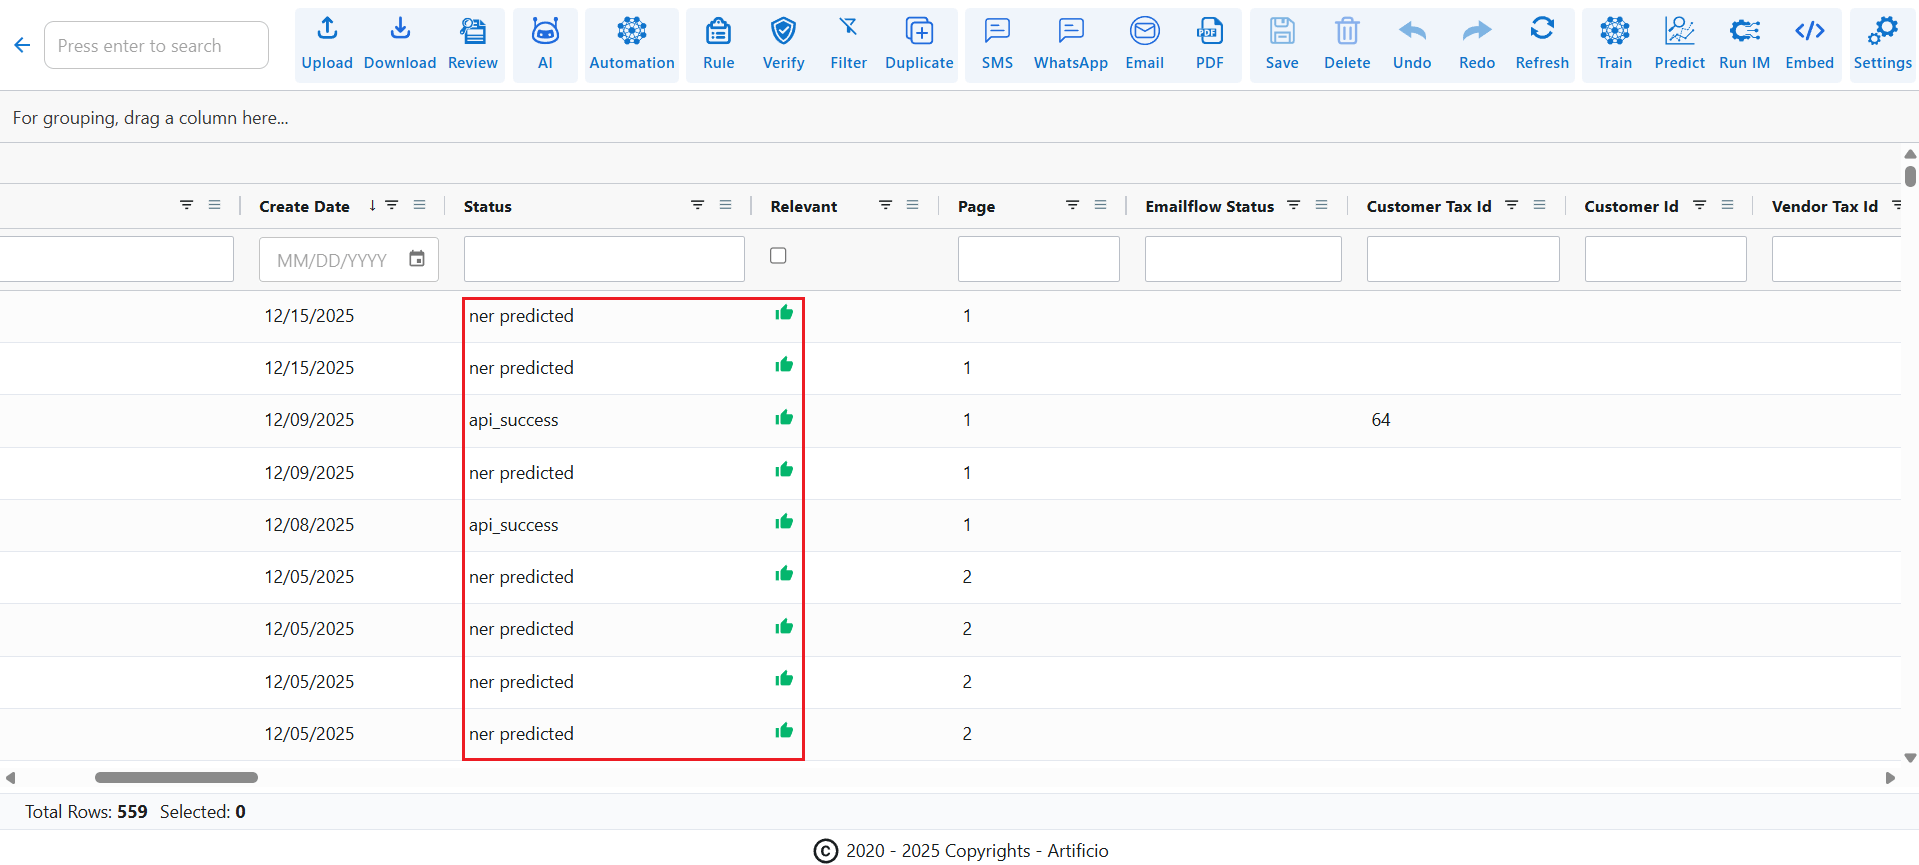Sort by the Create Date column header

coord(304,207)
